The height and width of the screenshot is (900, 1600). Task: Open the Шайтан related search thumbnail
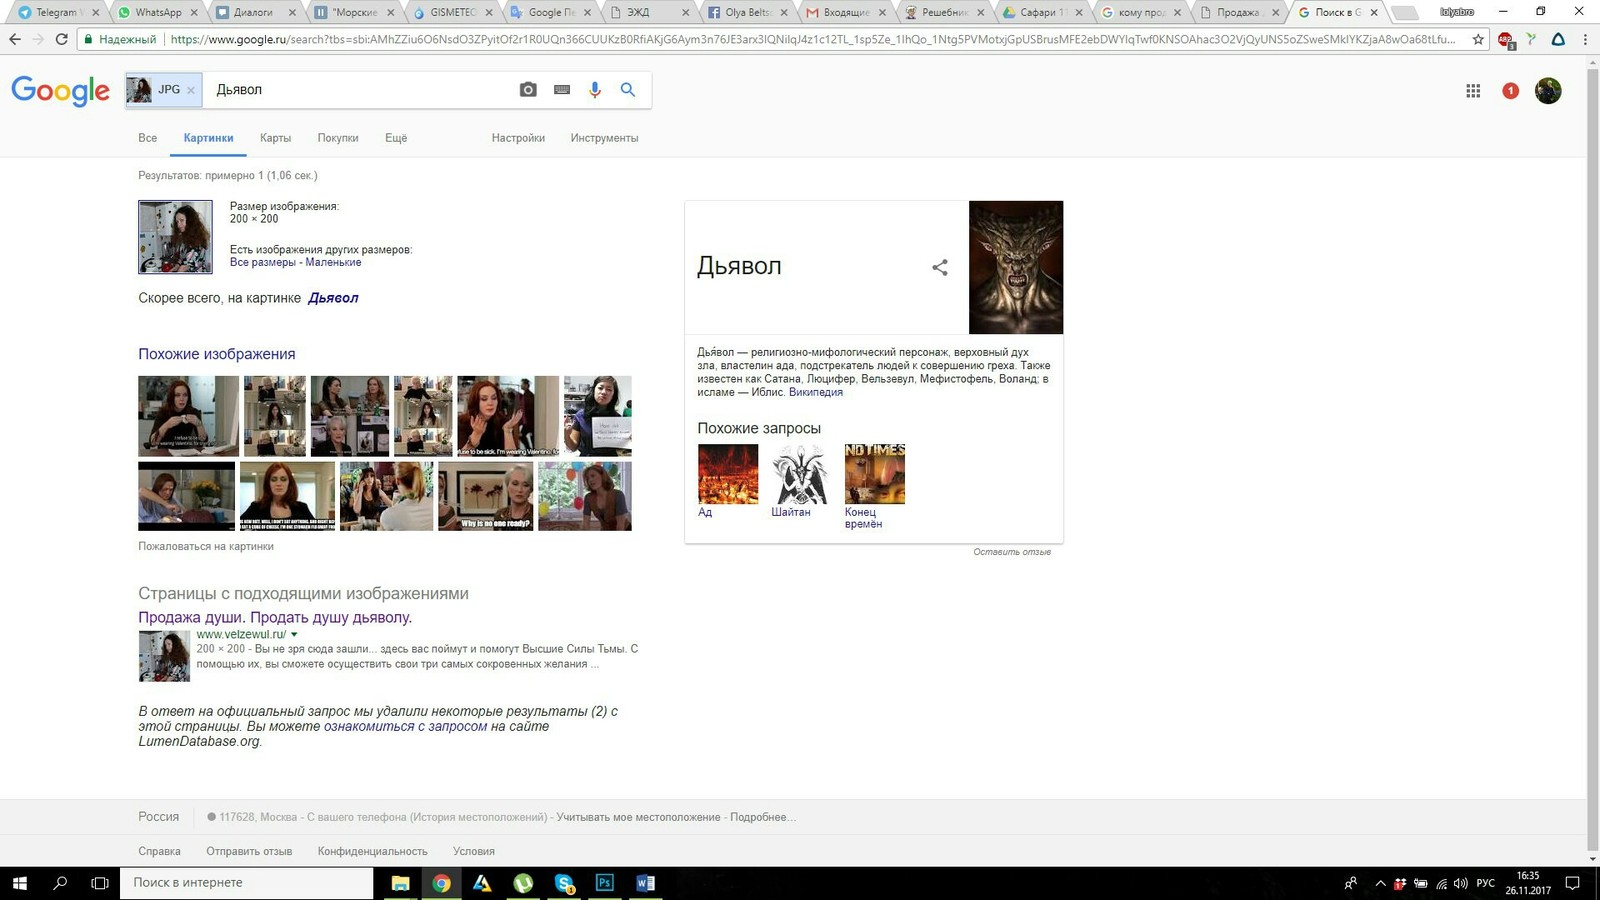tap(801, 474)
